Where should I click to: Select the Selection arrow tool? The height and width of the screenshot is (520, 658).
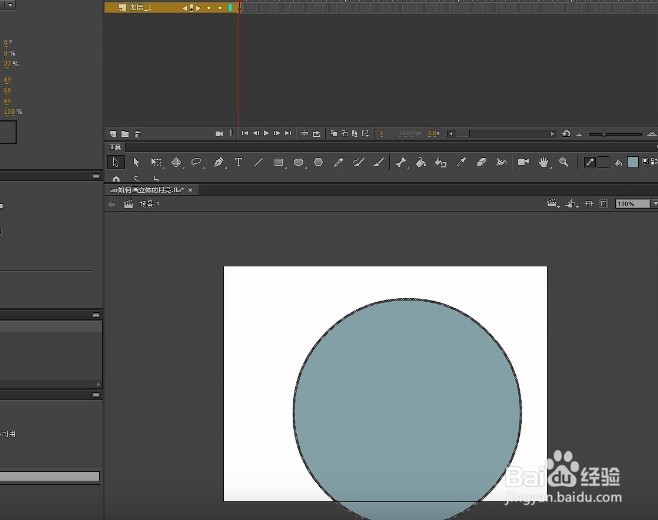115,162
